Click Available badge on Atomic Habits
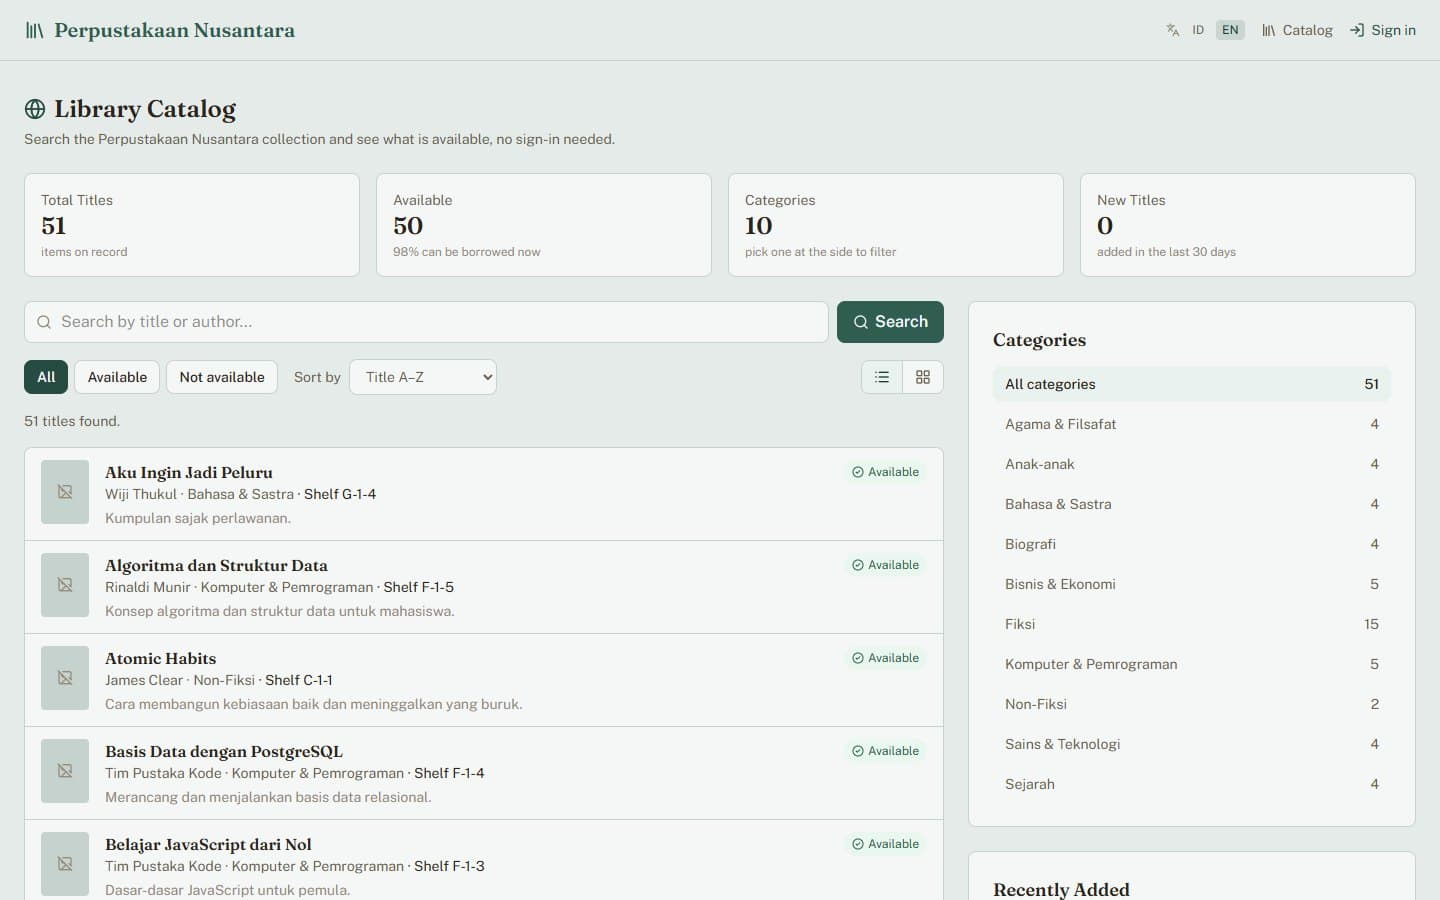The width and height of the screenshot is (1440, 900). [885, 658]
